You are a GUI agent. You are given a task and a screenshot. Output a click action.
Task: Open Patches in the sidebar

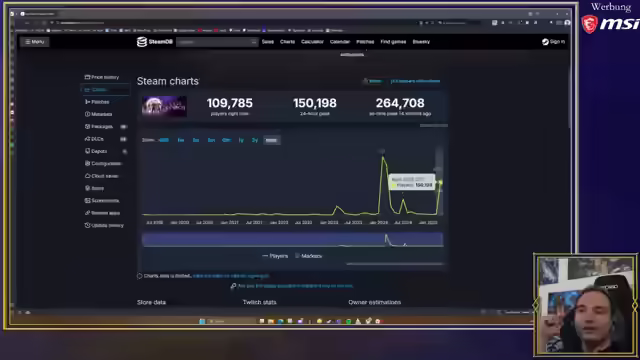click(x=97, y=102)
